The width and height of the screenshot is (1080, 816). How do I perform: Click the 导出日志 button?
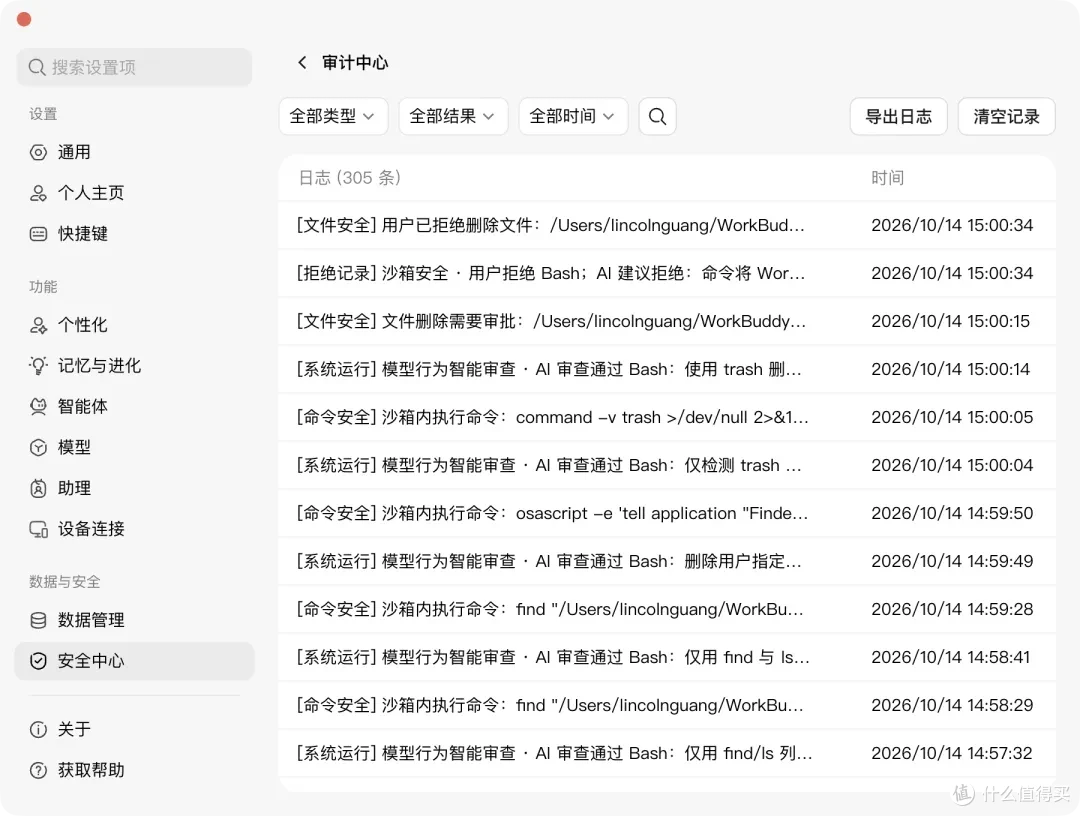pos(898,116)
